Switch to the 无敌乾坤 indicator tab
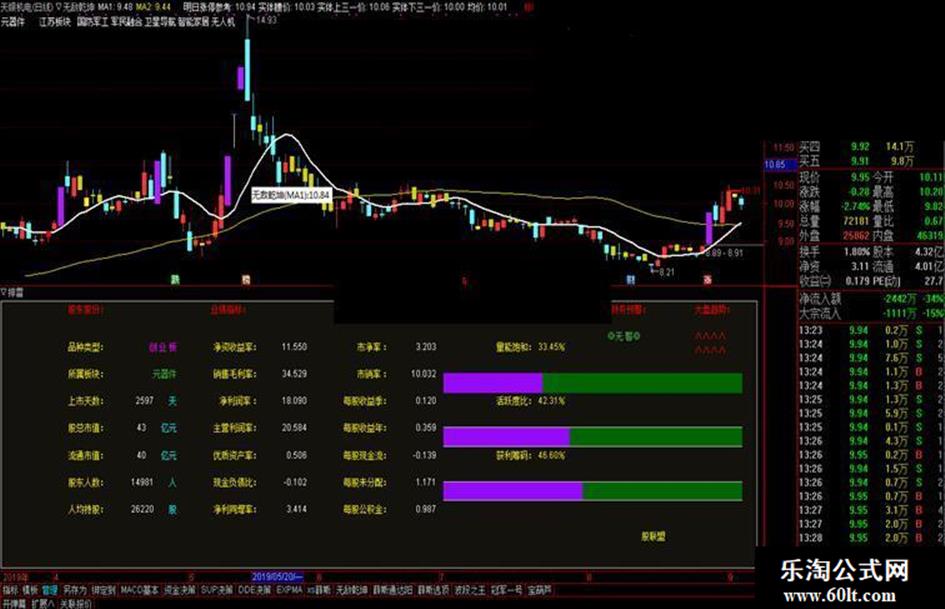This screenshot has height=609, width=945. coord(351,590)
